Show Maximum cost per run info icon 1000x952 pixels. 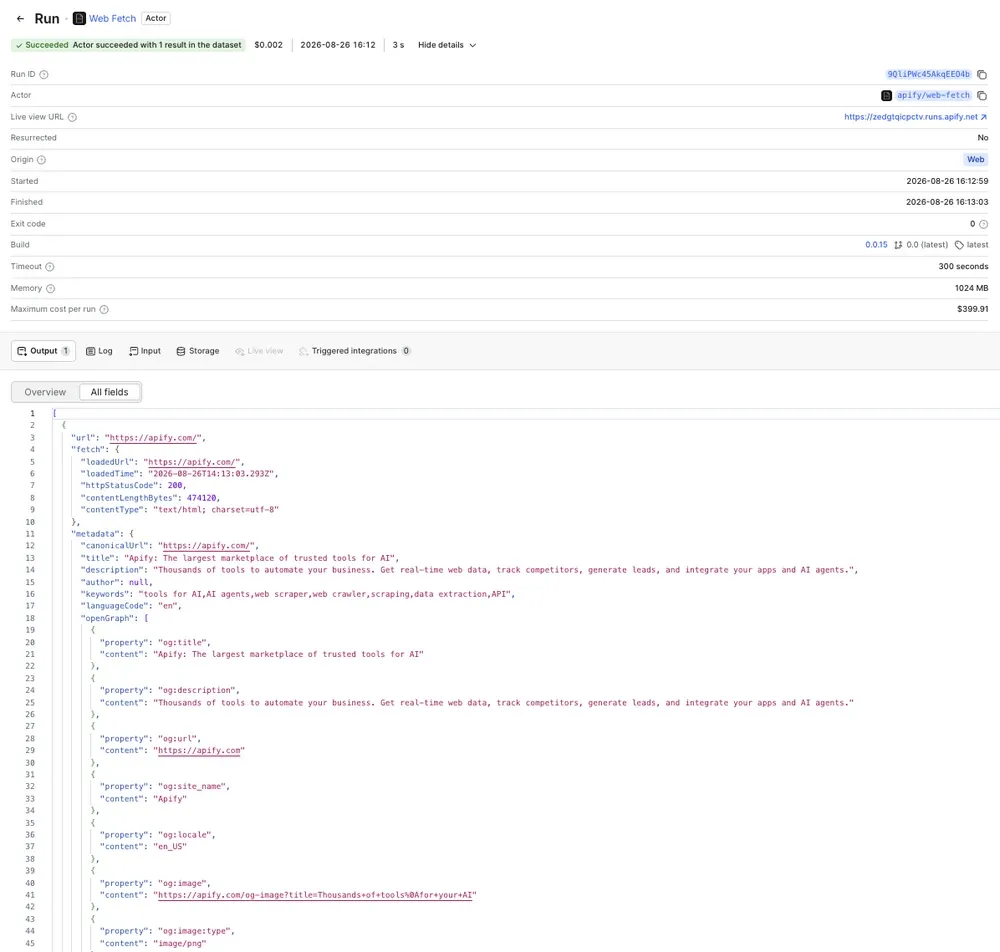(104, 309)
